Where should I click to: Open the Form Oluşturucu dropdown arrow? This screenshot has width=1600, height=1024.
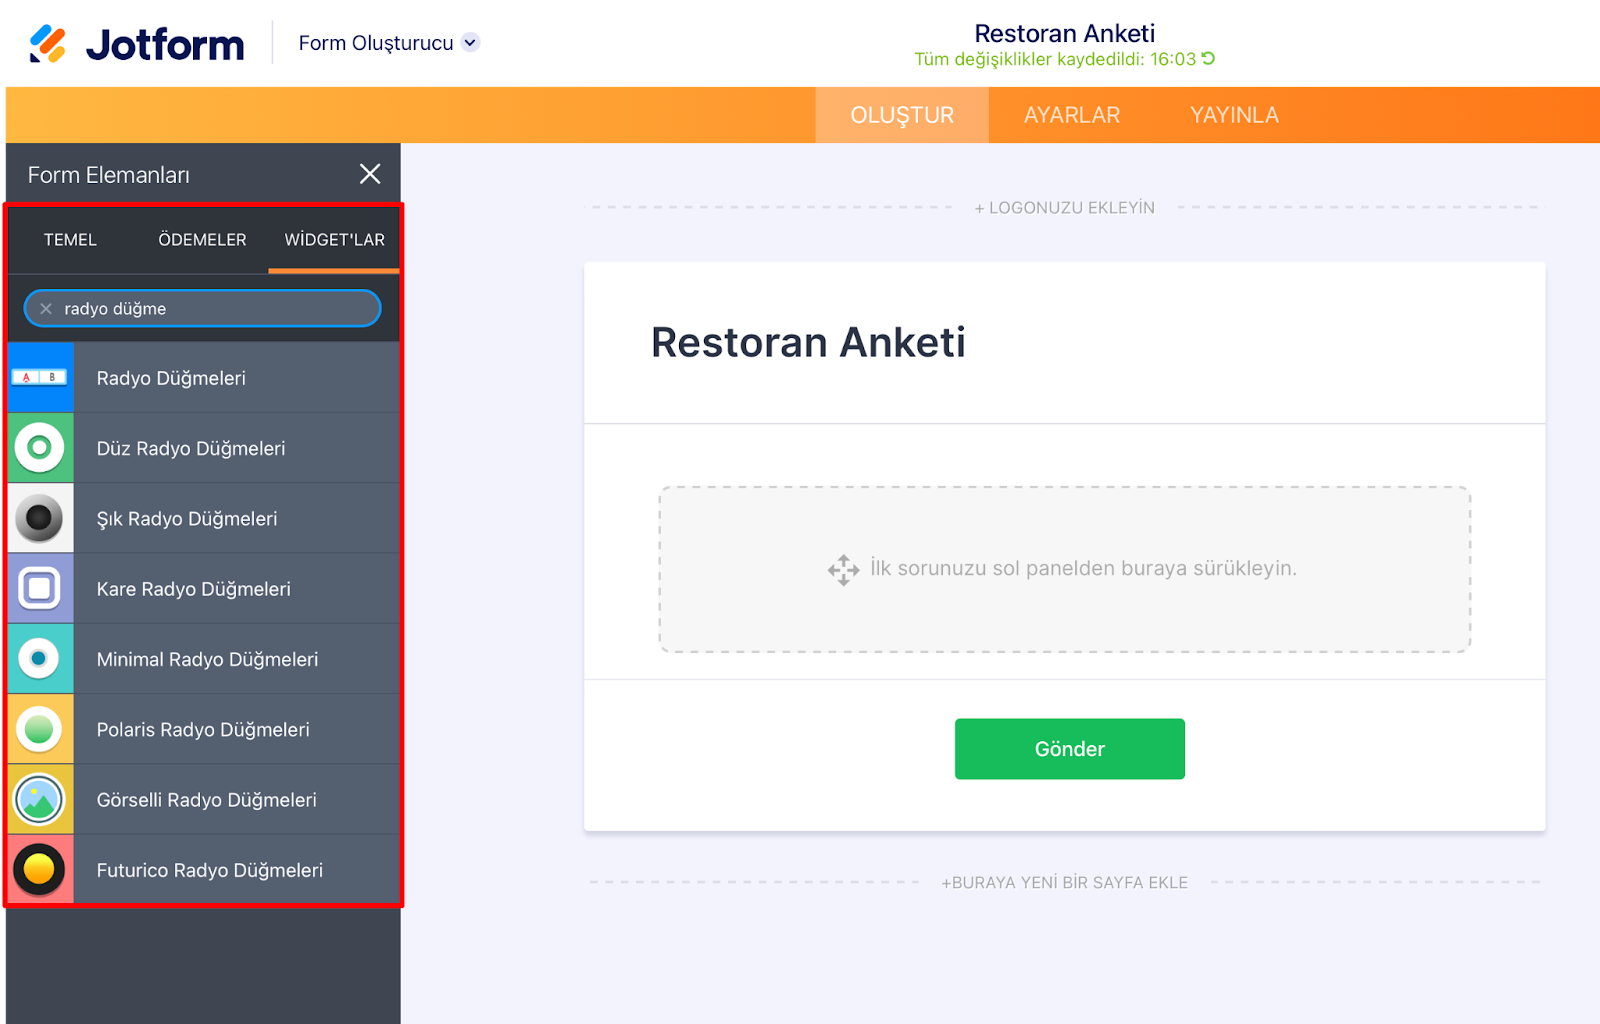(x=470, y=43)
